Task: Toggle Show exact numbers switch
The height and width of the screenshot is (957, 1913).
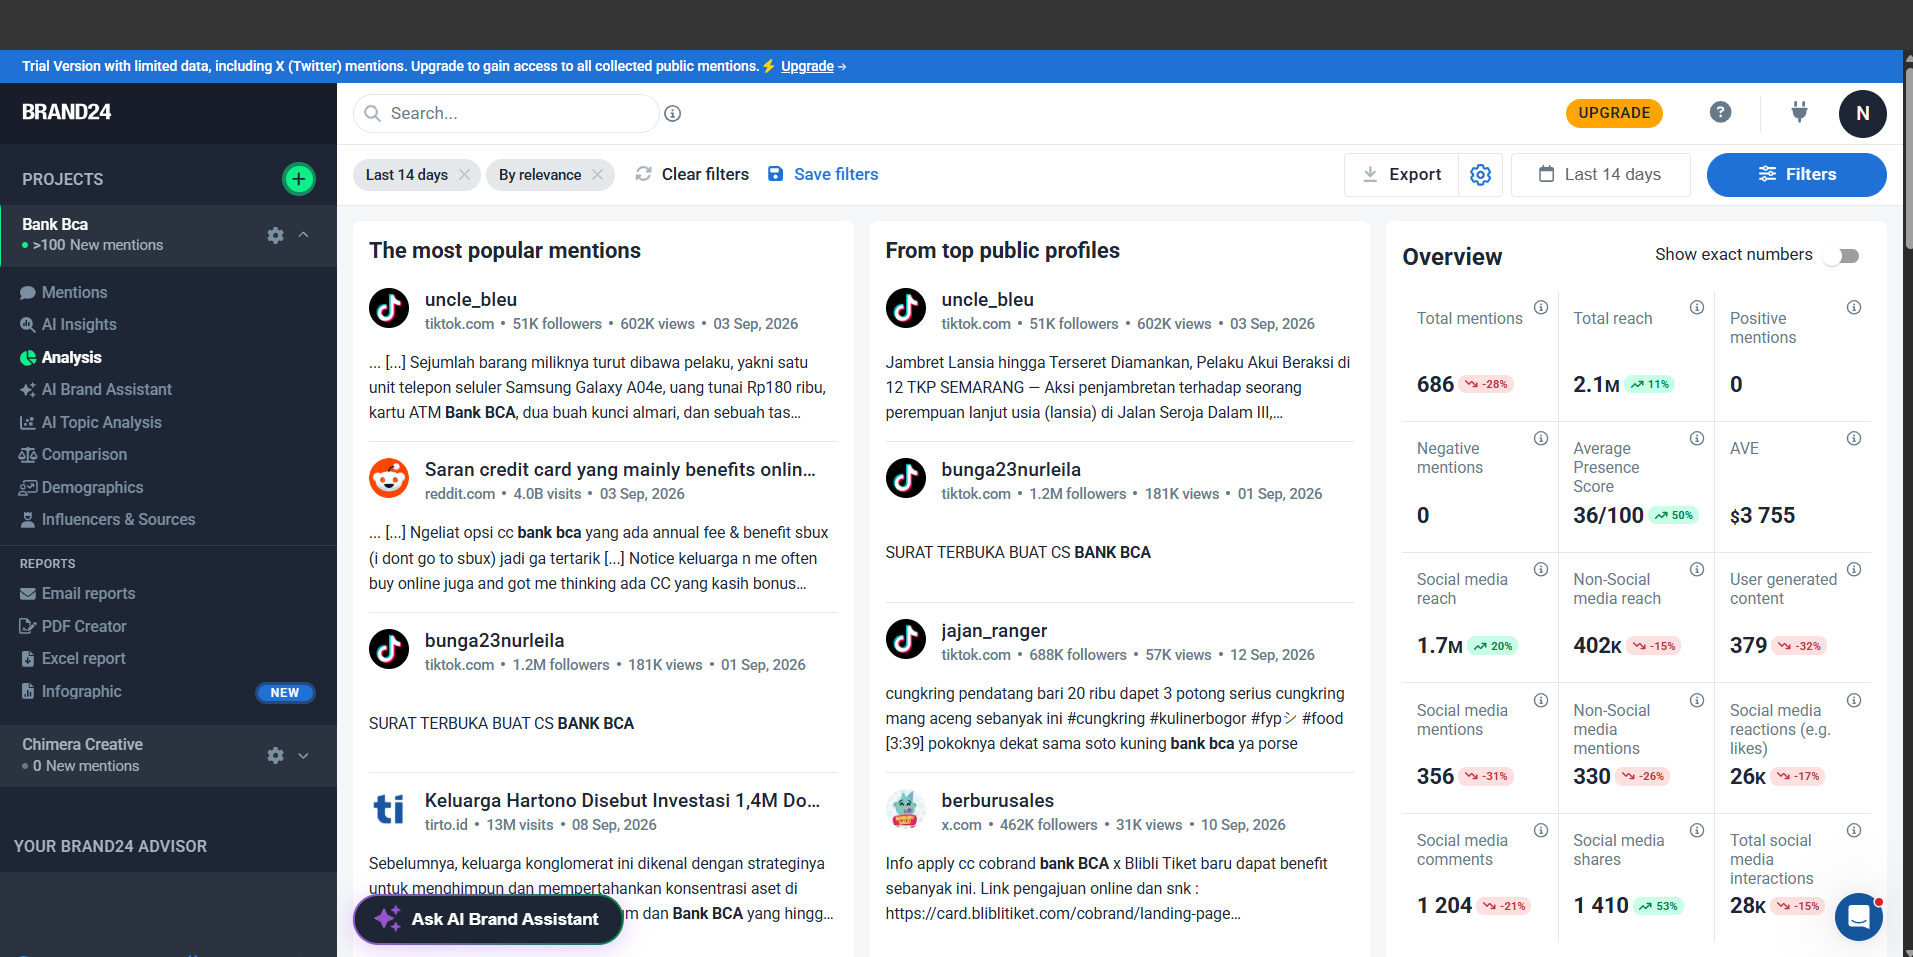Action: pyautogui.click(x=1842, y=255)
